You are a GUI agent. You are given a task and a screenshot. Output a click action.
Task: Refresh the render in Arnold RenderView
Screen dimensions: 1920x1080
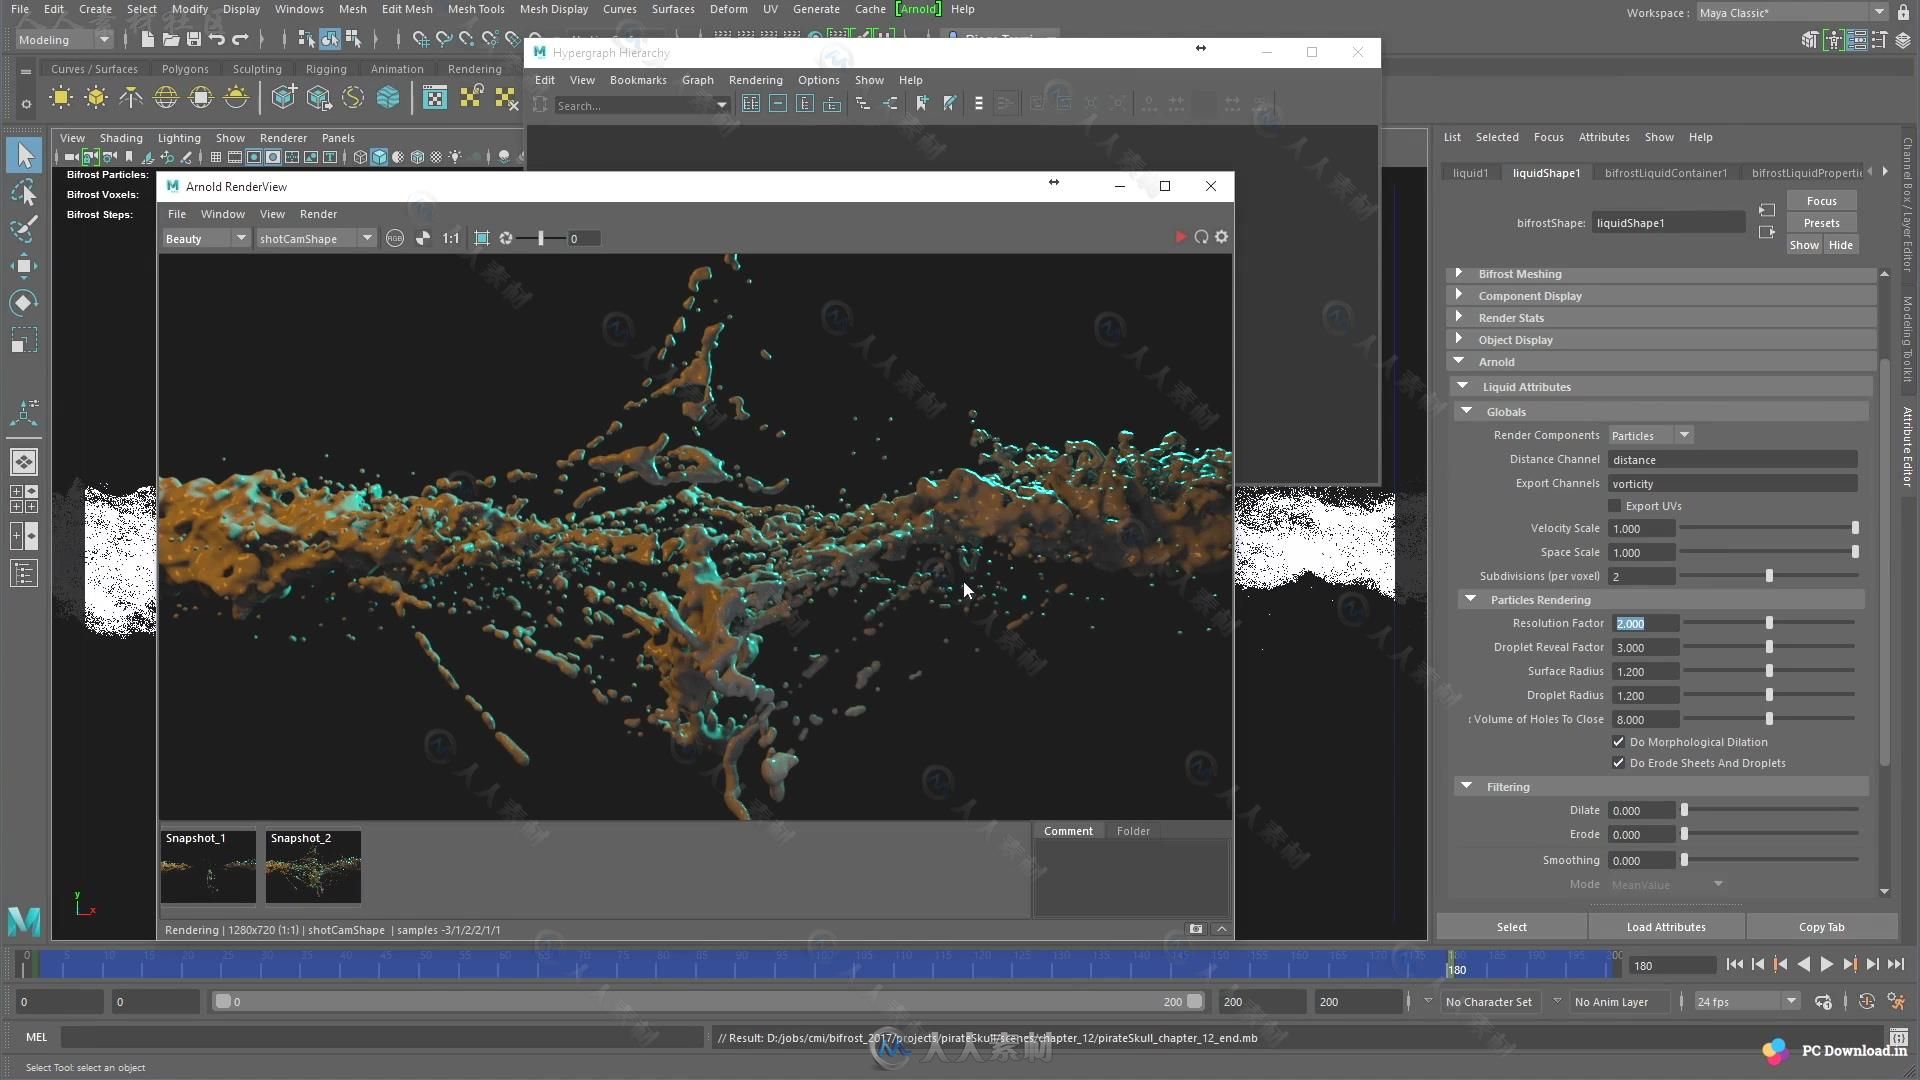point(1201,237)
